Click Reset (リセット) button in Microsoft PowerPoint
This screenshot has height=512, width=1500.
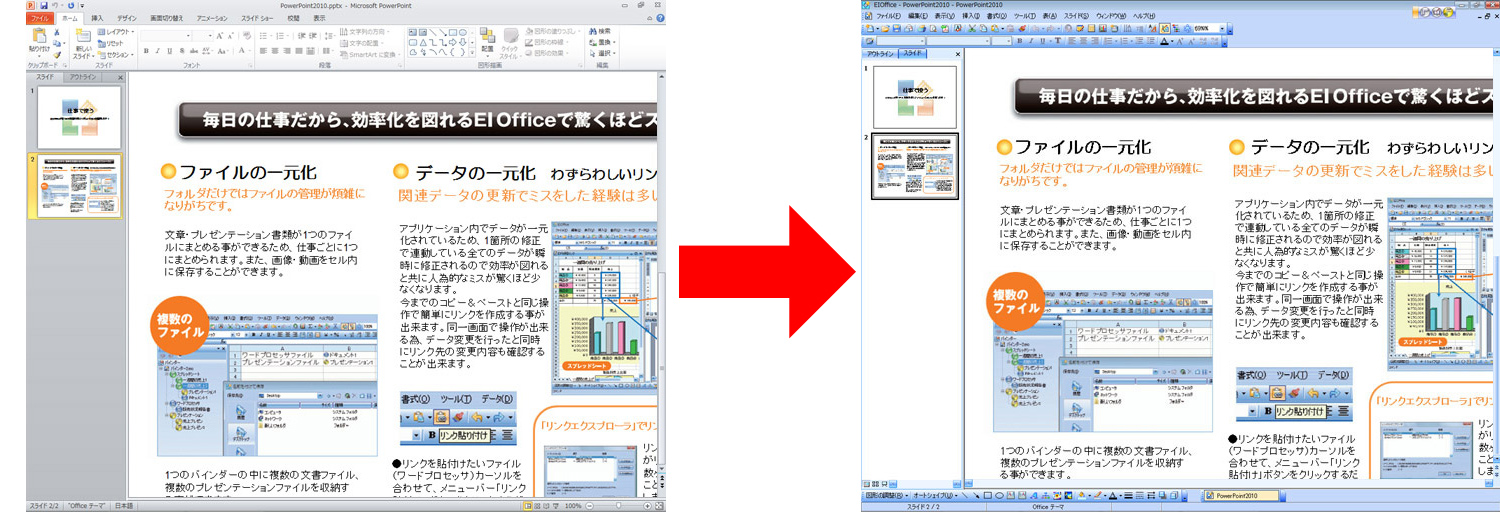(x=110, y=44)
